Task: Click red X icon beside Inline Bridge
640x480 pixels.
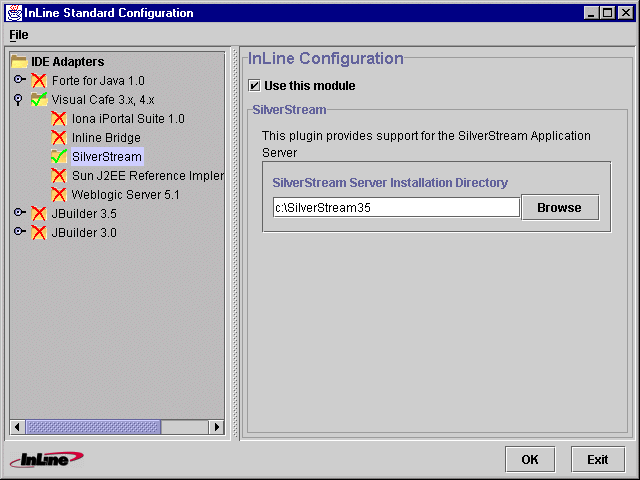Action: coord(59,138)
